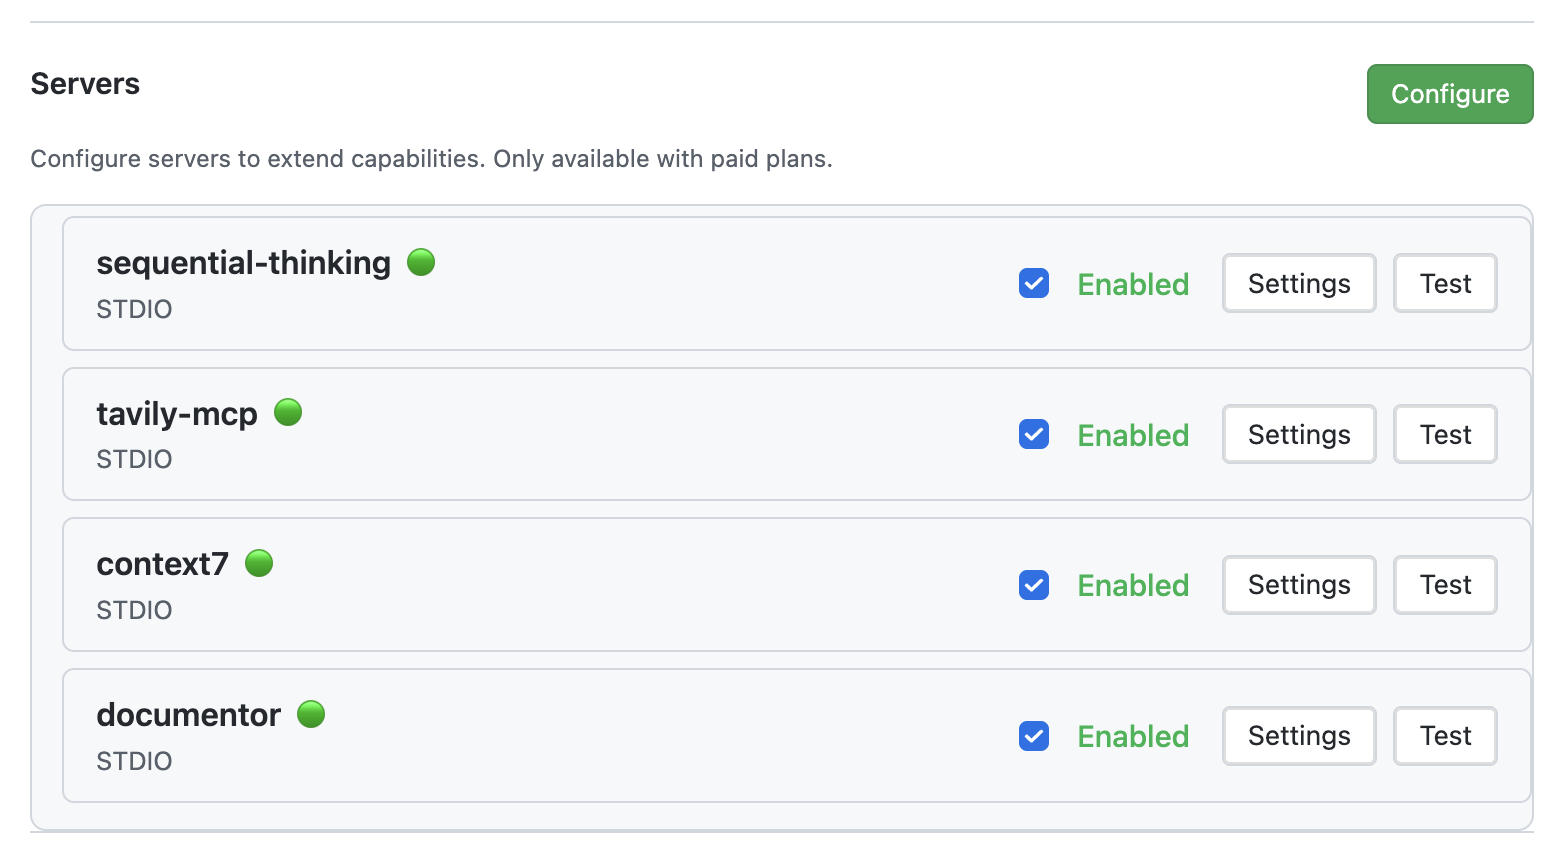Test the sequential-thinking server connection

(1444, 283)
